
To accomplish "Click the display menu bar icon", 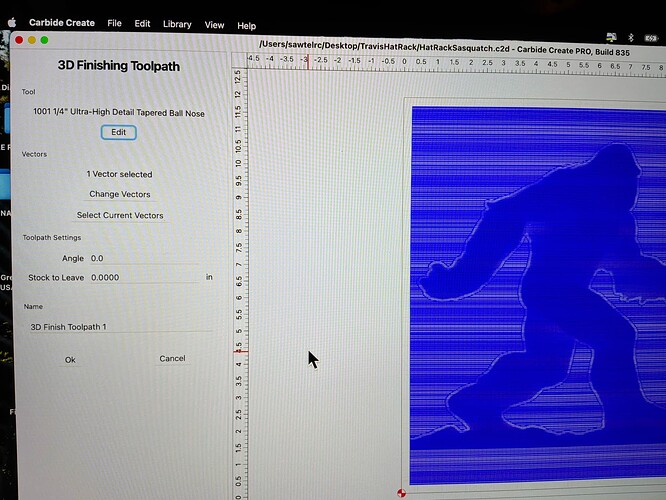I will tap(612, 37).
